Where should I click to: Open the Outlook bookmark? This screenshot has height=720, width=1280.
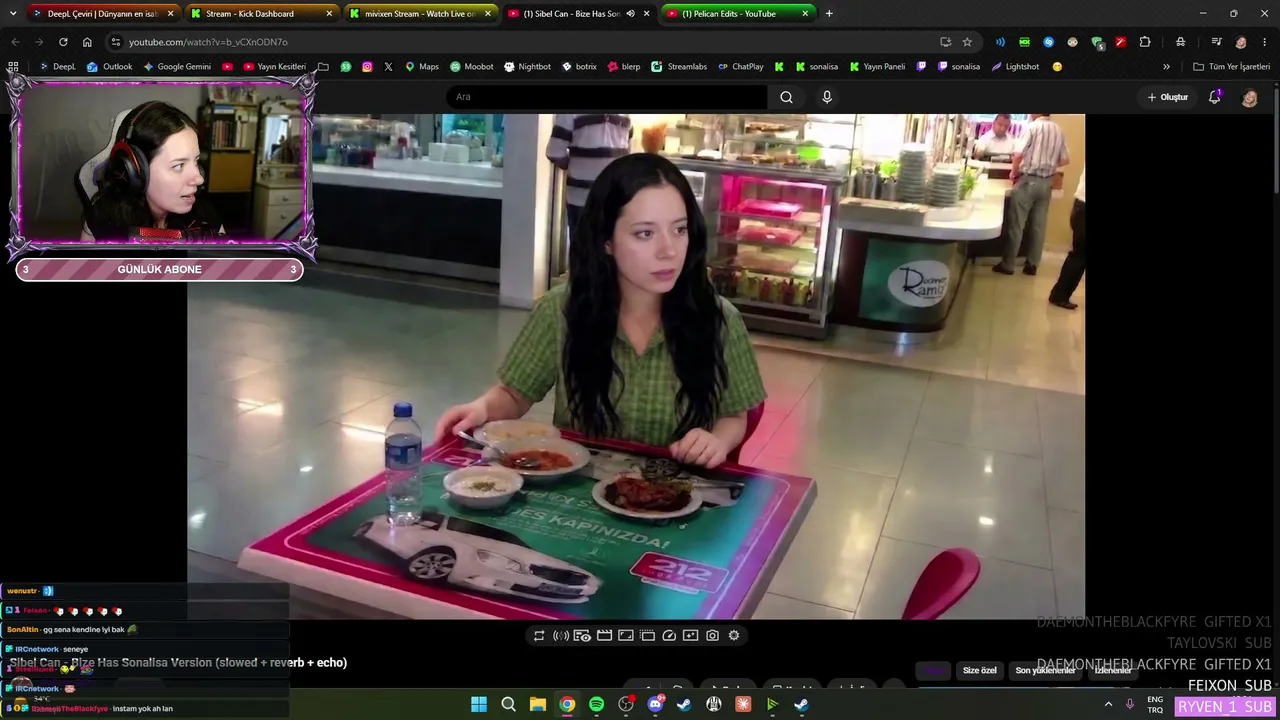pyautogui.click(x=109, y=67)
